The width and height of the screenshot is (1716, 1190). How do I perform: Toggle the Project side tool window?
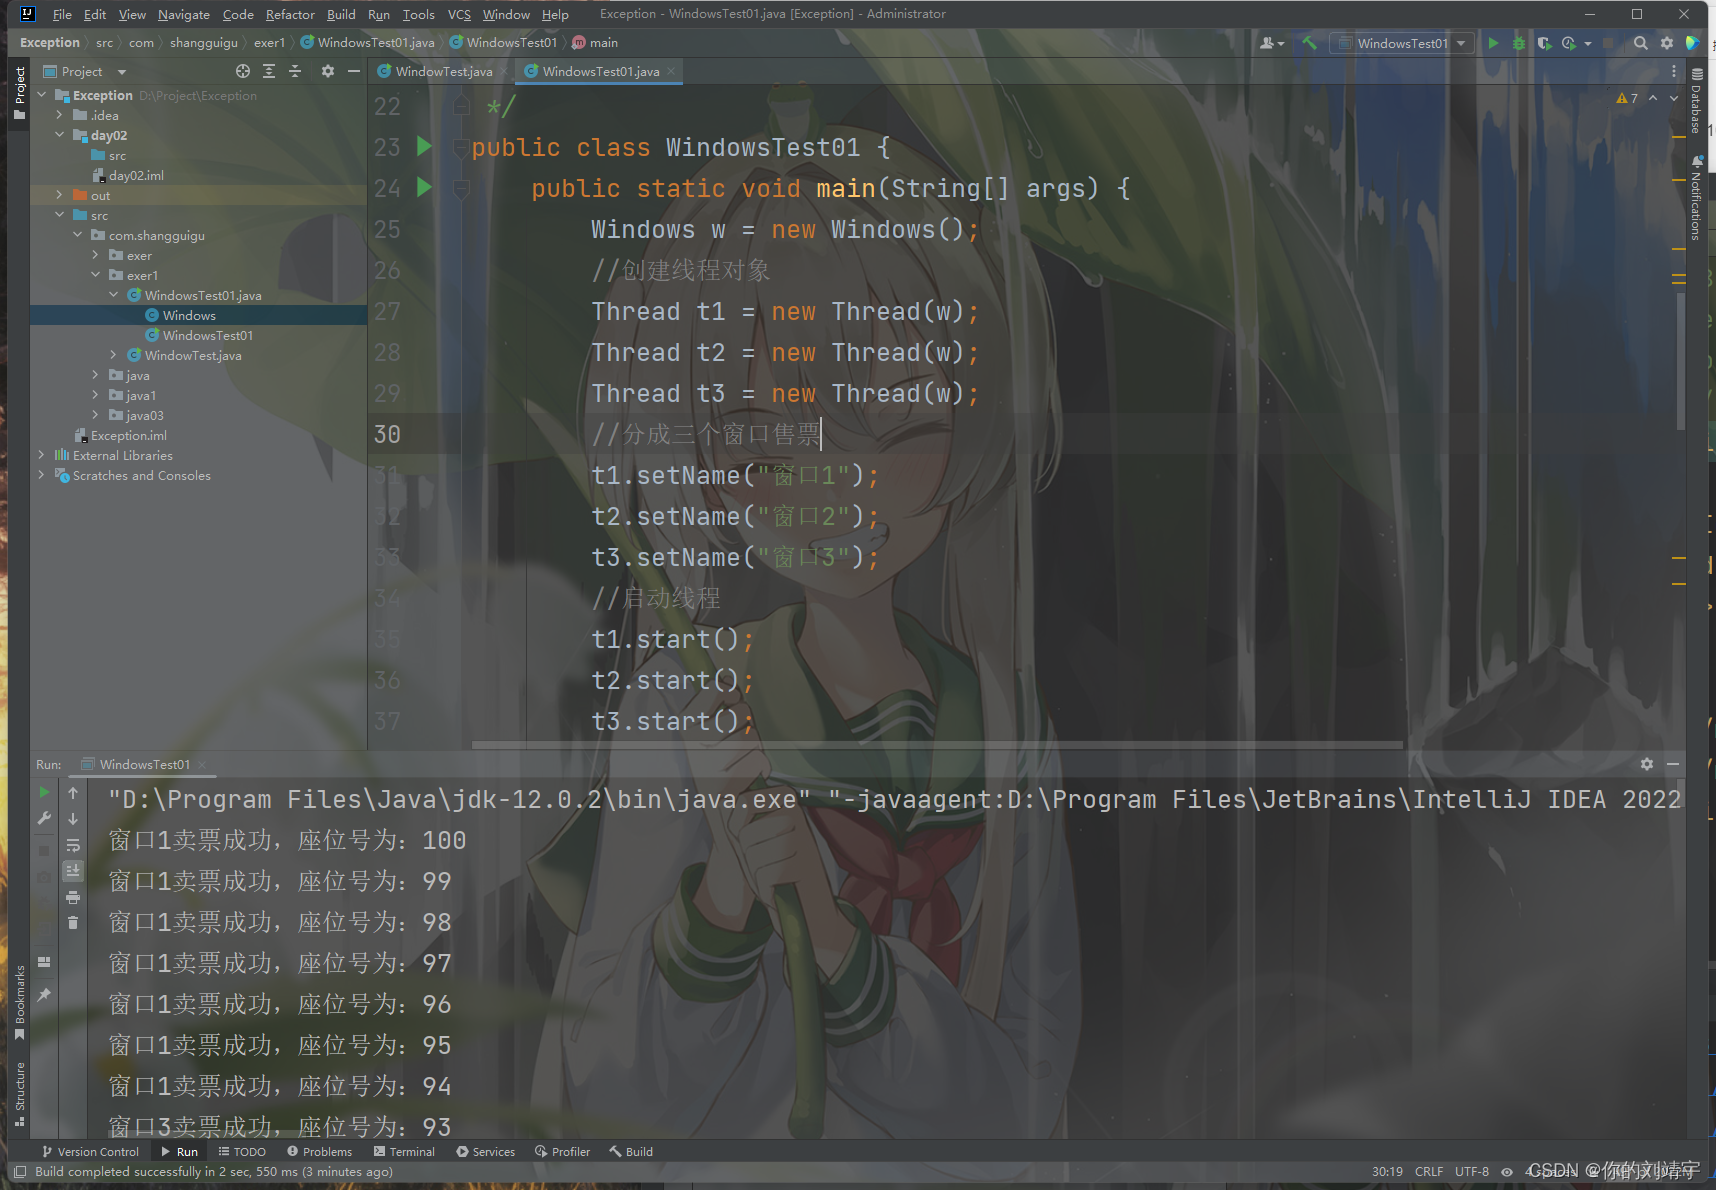click(19, 93)
